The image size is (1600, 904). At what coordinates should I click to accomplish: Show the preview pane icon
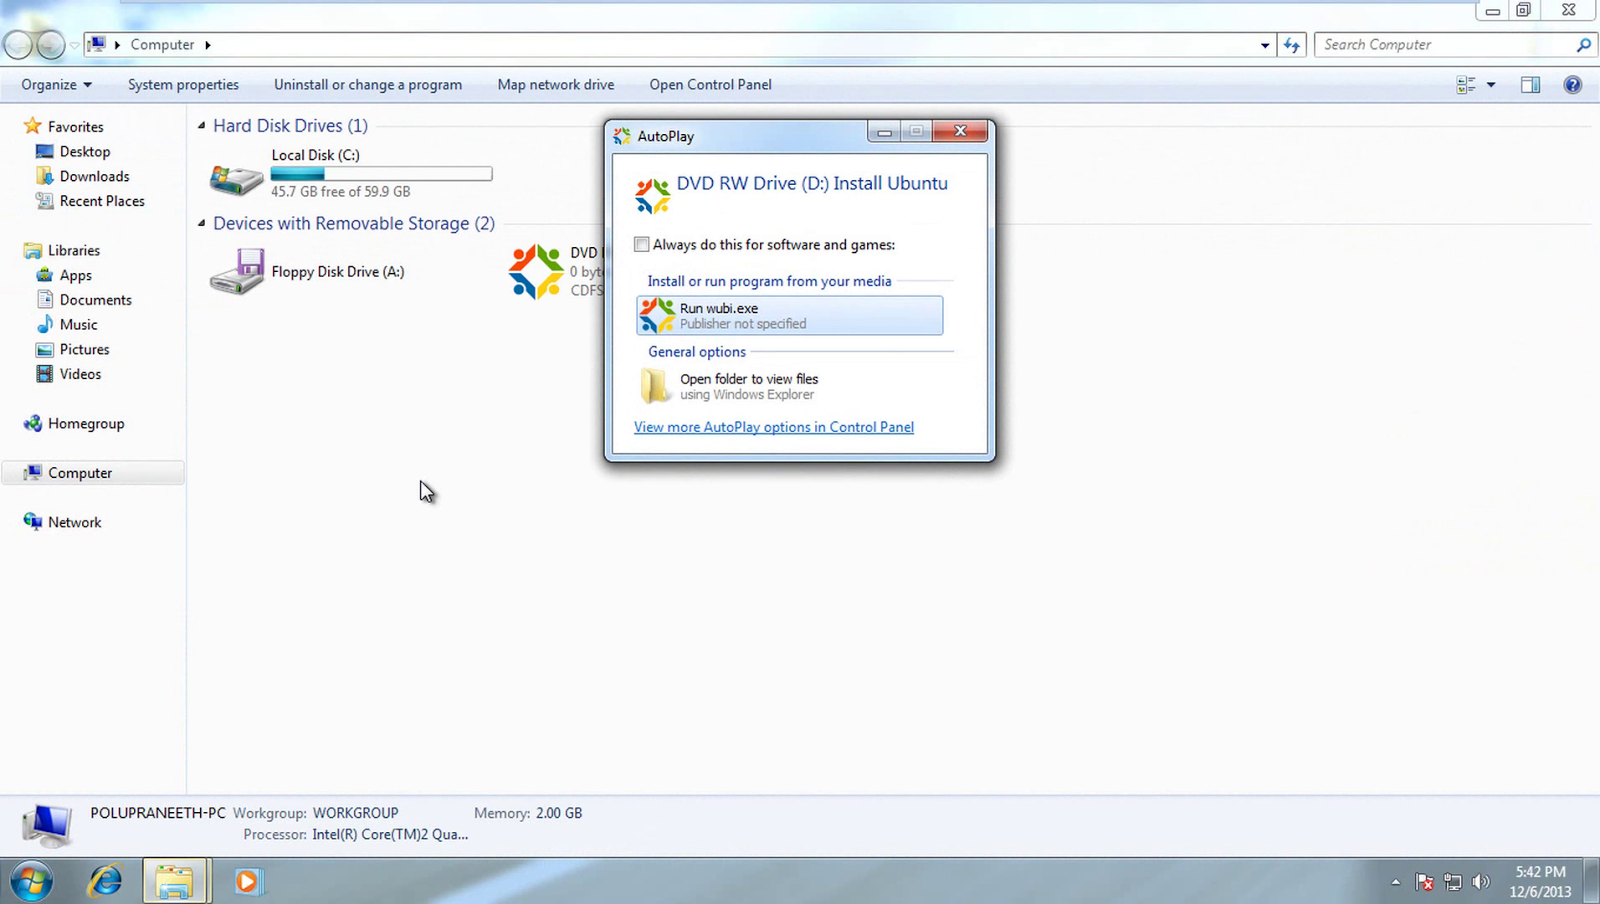click(x=1530, y=85)
